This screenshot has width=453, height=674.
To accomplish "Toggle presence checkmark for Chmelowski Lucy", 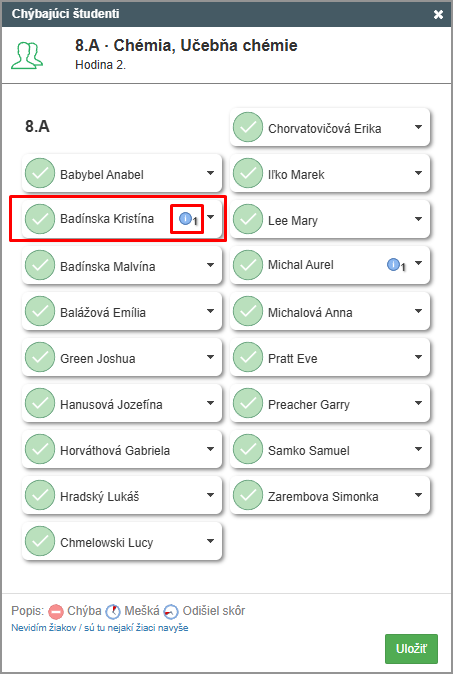I will click(x=40, y=541).
